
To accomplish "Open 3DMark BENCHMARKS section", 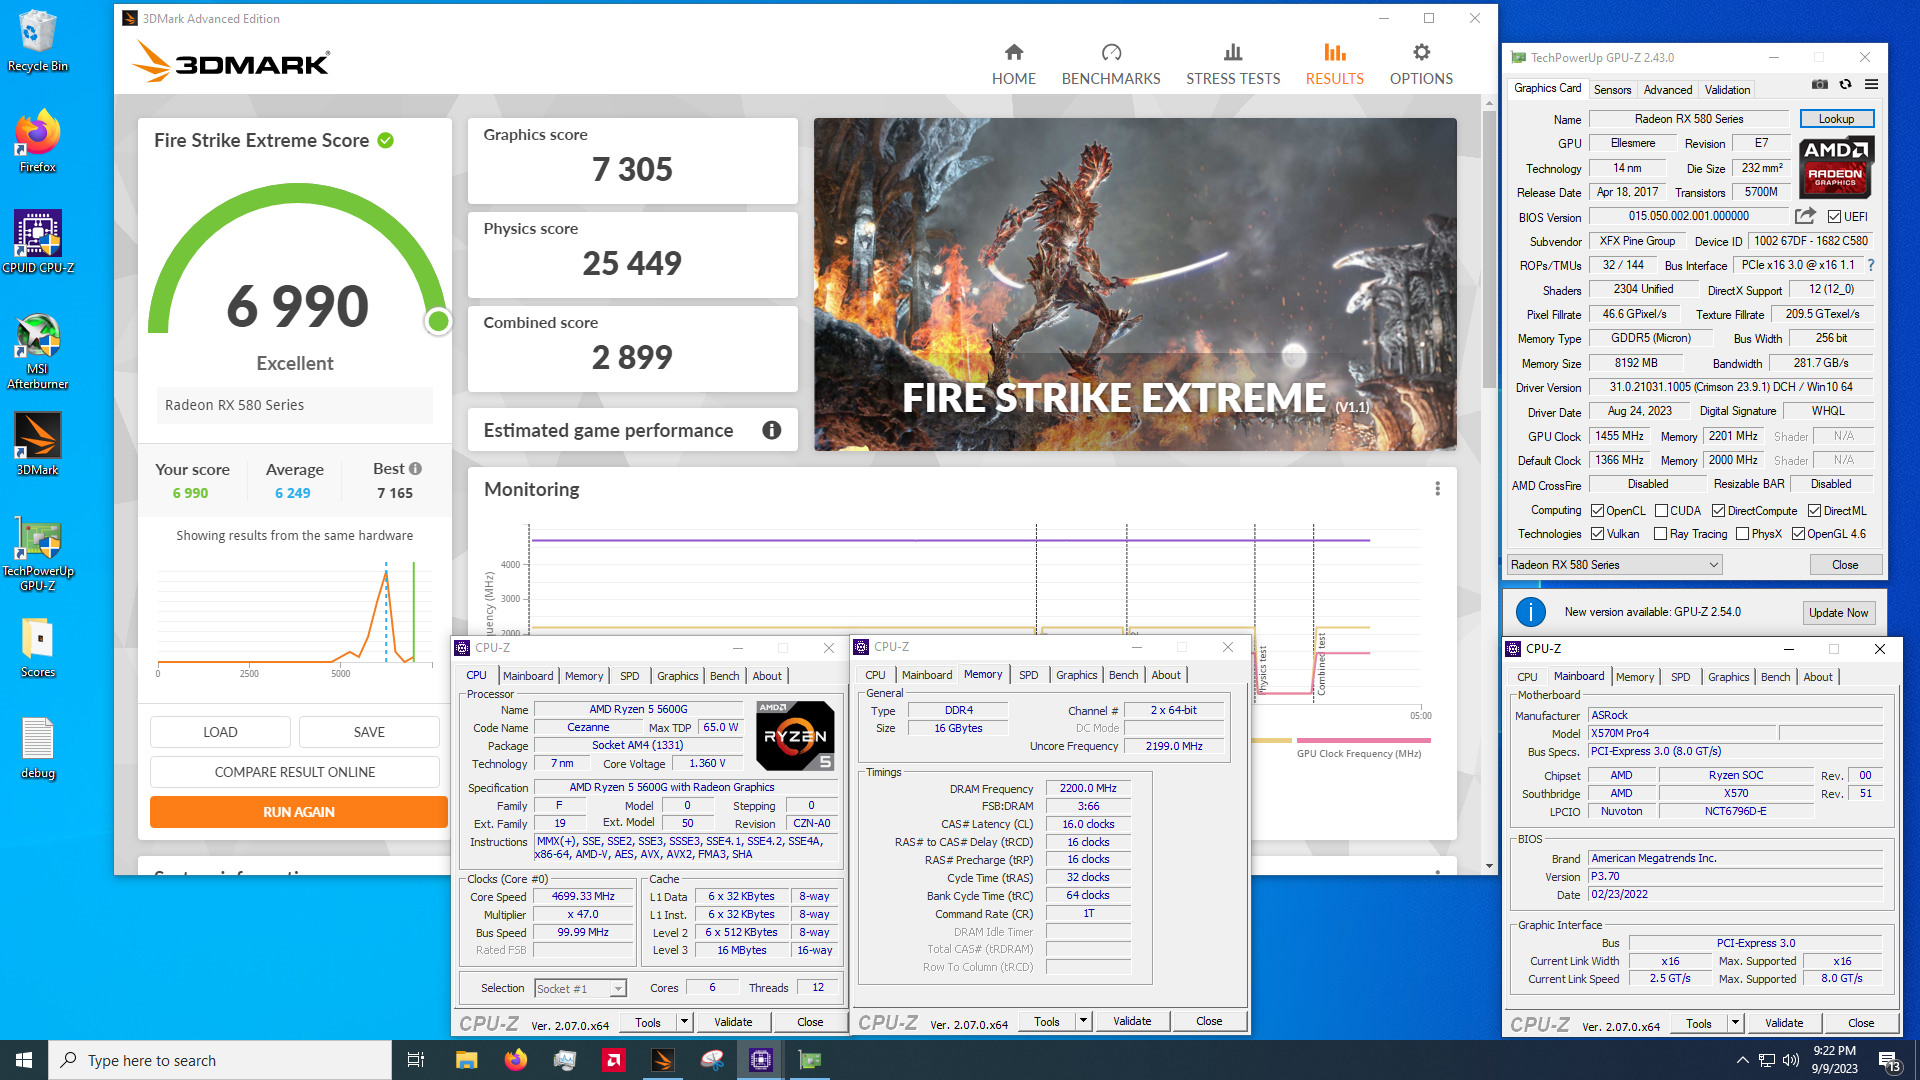I will [1110, 64].
